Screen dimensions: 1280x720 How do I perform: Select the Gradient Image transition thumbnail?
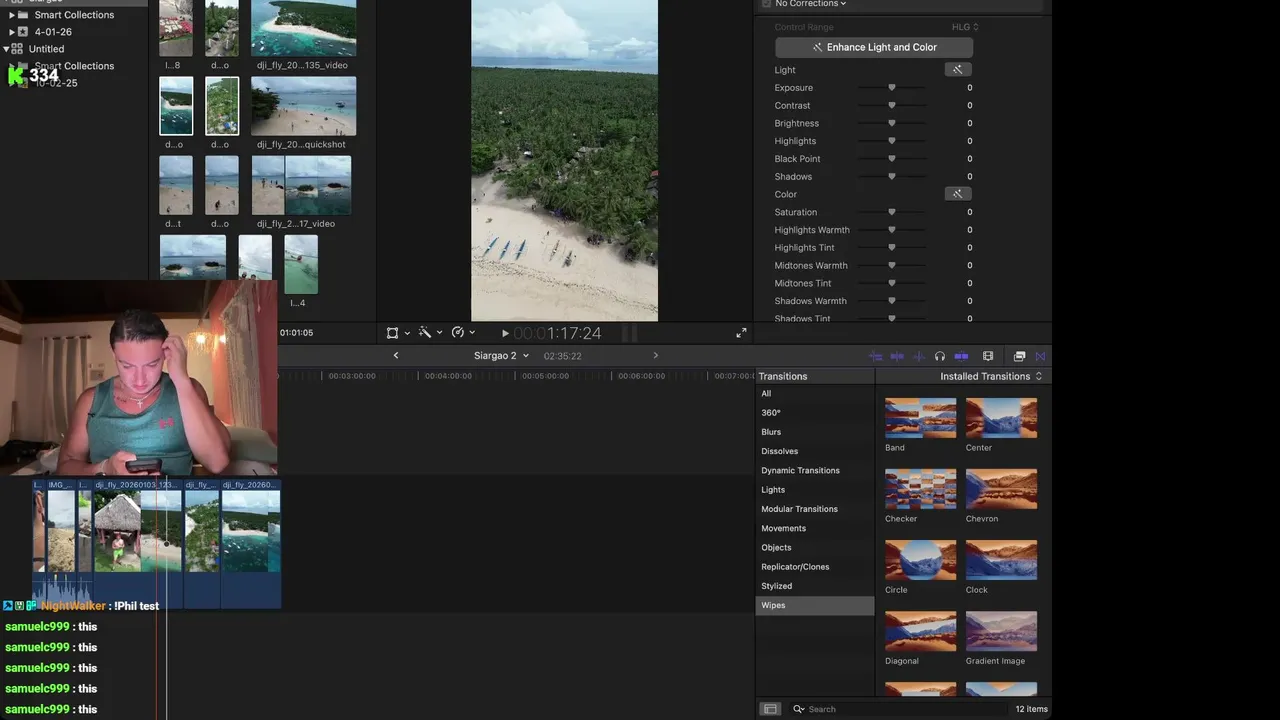click(1001, 631)
